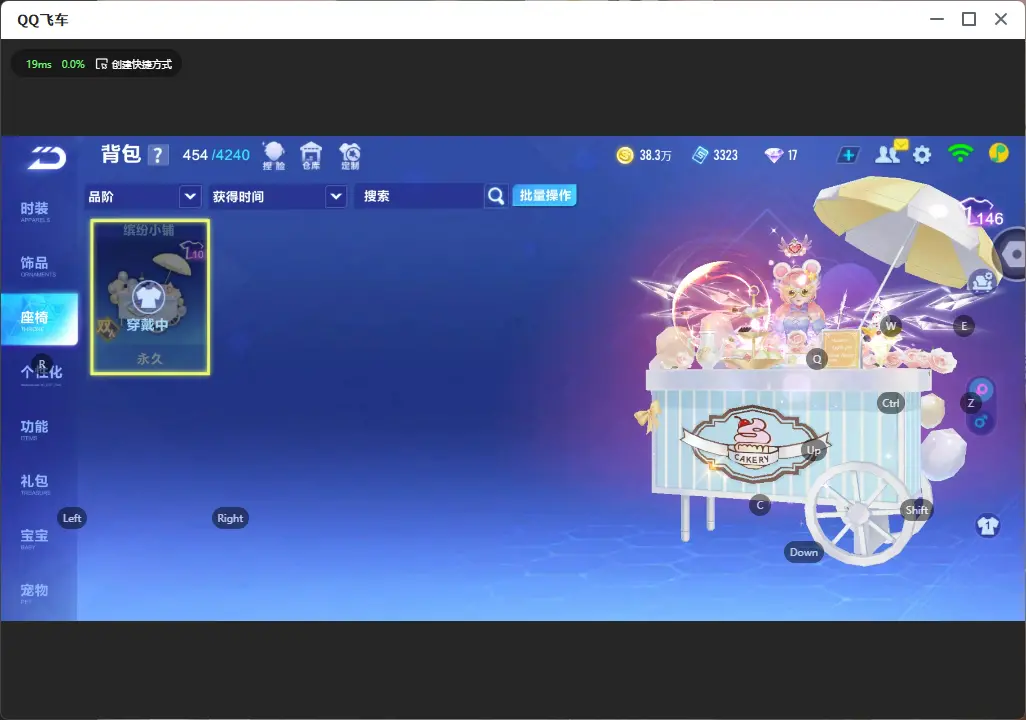Click the 454/4240 capacity text
This screenshot has width=1026, height=720.
tap(216, 155)
